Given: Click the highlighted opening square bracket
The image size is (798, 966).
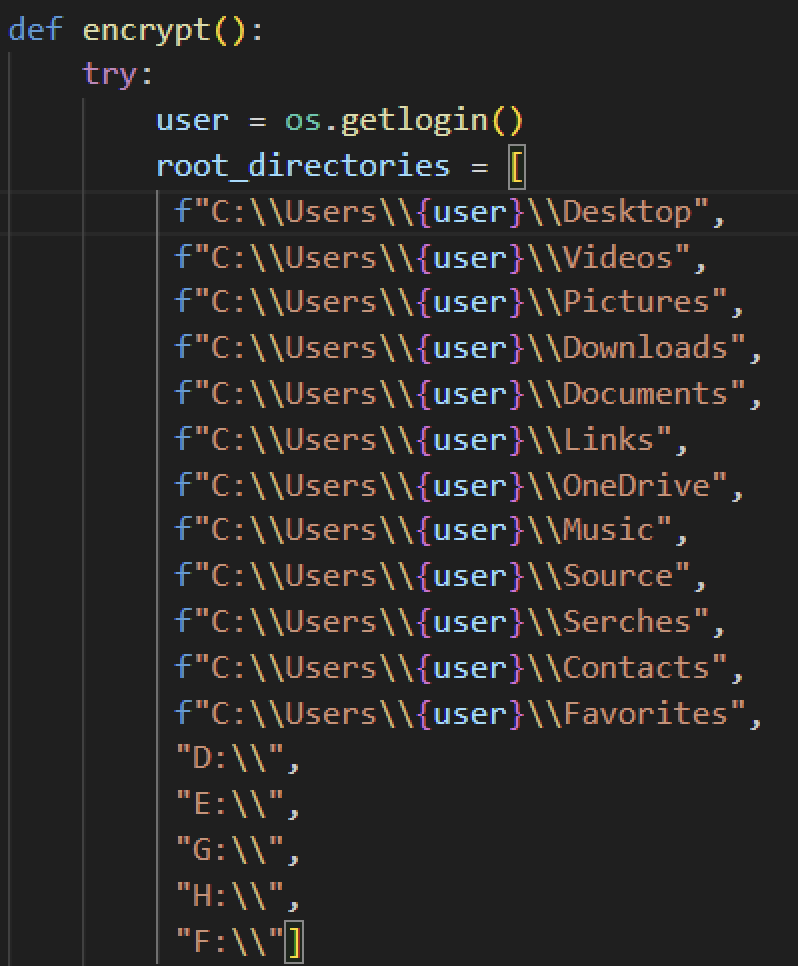Looking at the screenshot, I should tap(516, 167).
